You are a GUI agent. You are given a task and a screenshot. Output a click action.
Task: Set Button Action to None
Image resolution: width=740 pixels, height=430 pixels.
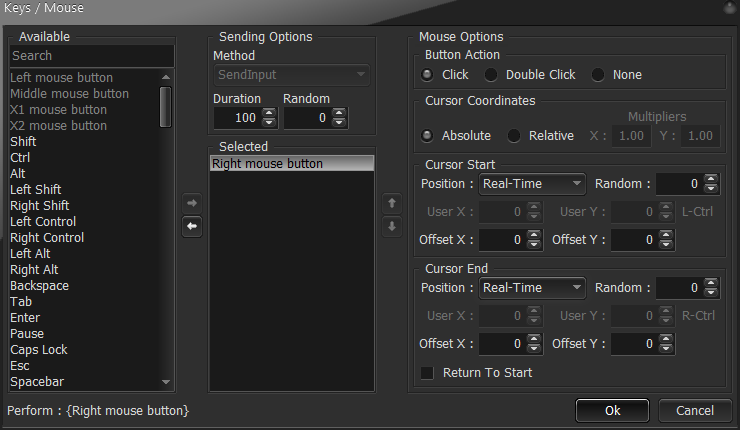[598, 75]
